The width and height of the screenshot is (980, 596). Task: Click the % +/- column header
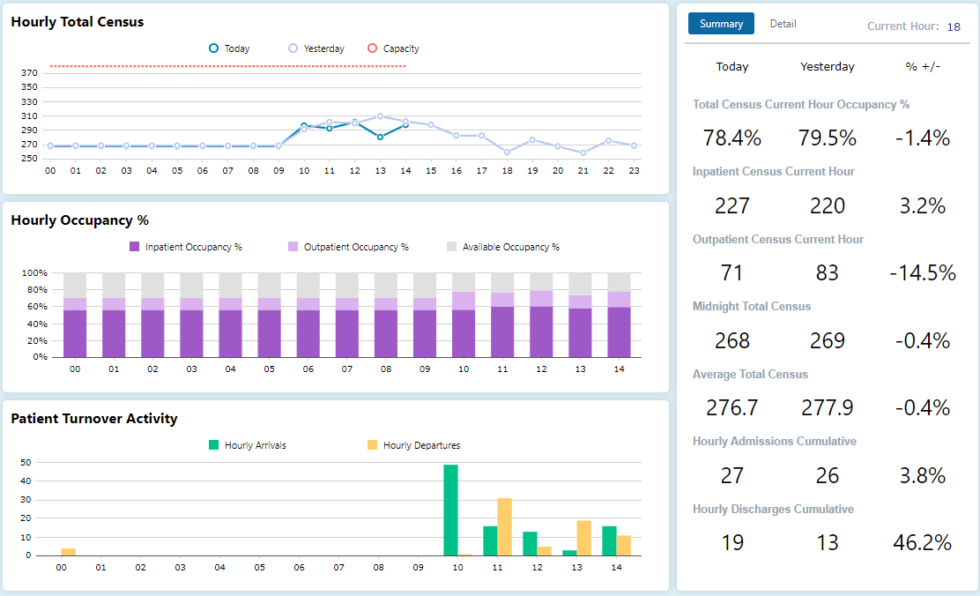coord(921,67)
